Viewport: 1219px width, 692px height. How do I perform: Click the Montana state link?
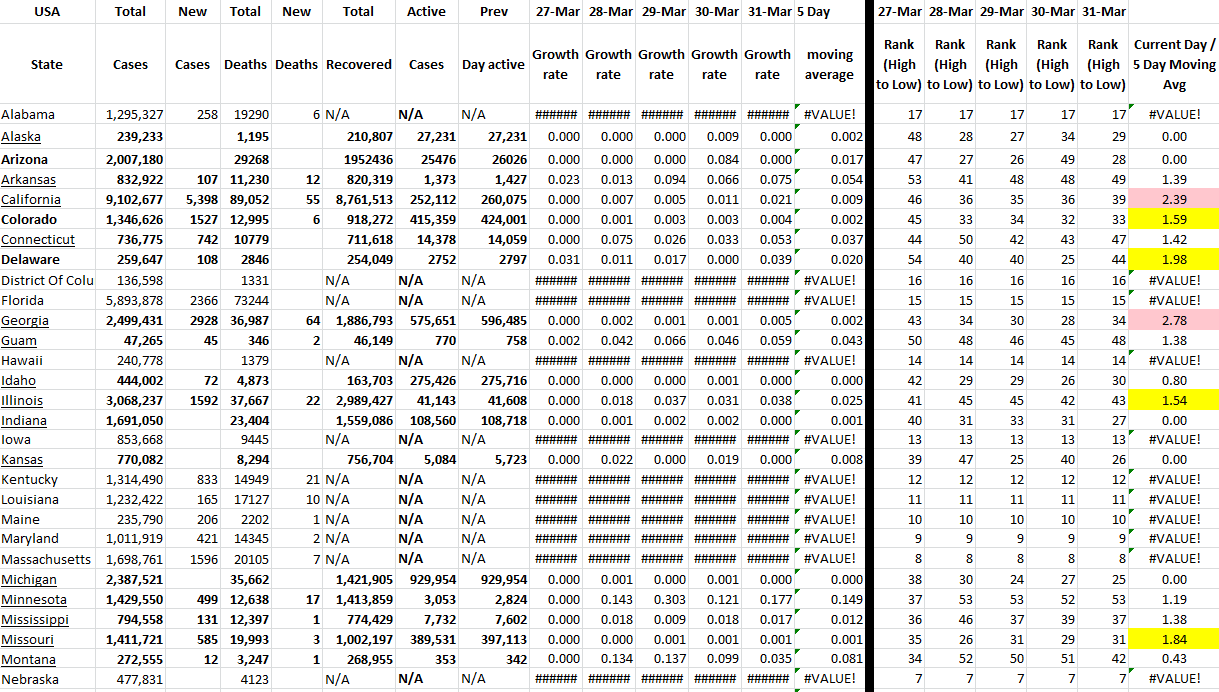click(x=29, y=660)
